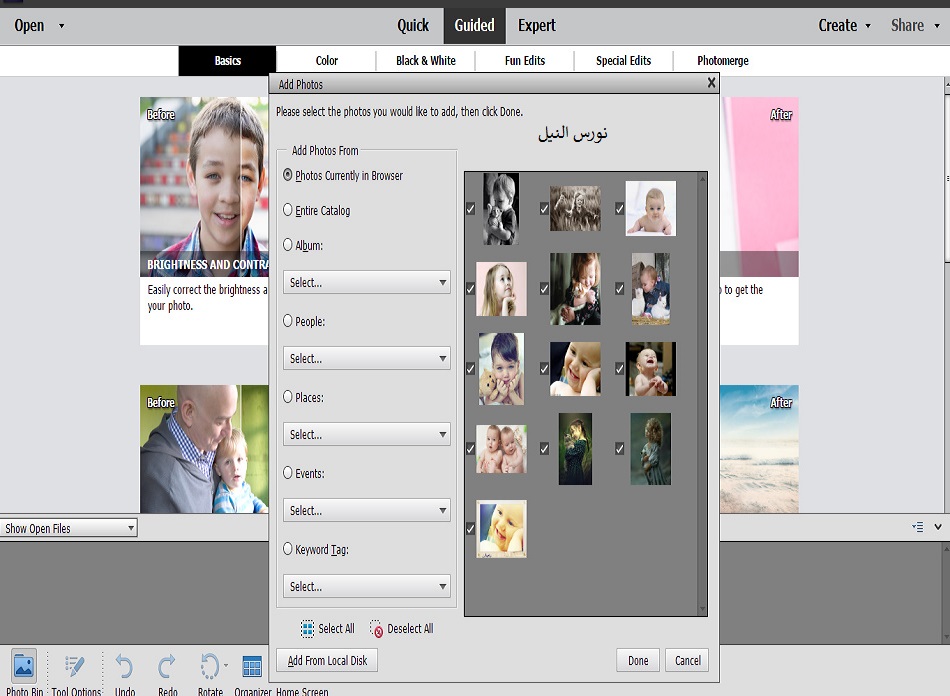Uncheck the black-and-white children photo checkbox
The height and width of the screenshot is (696, 950).
(470, 209)
